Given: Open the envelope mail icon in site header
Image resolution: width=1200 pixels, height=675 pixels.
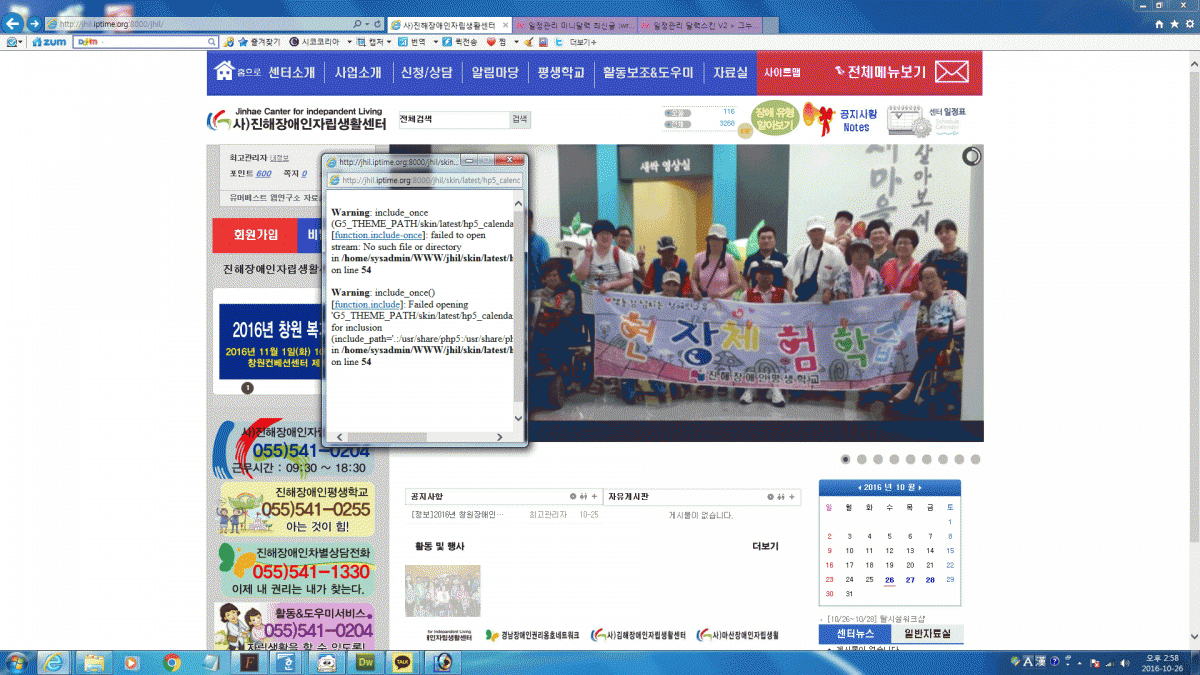Looking at the screenshot, I should point(951,72).
